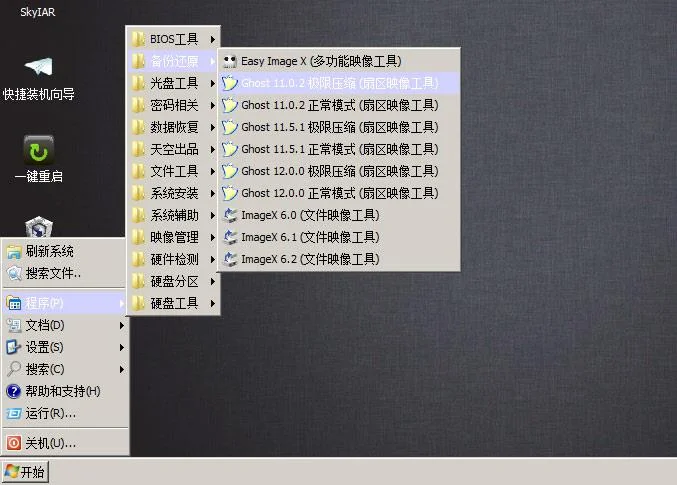Click the Ghost 12.0.0 极限压缩 icon

[x=230, y=171]
